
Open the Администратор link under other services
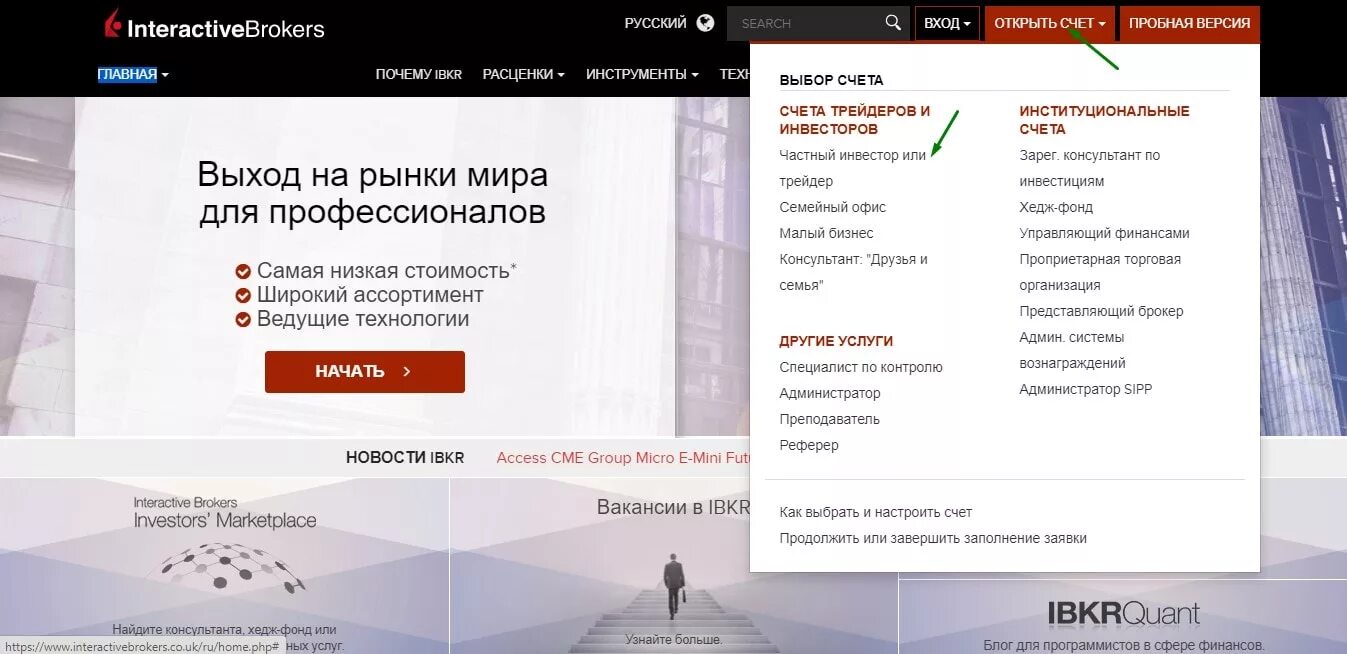click(x=830, y=393)
